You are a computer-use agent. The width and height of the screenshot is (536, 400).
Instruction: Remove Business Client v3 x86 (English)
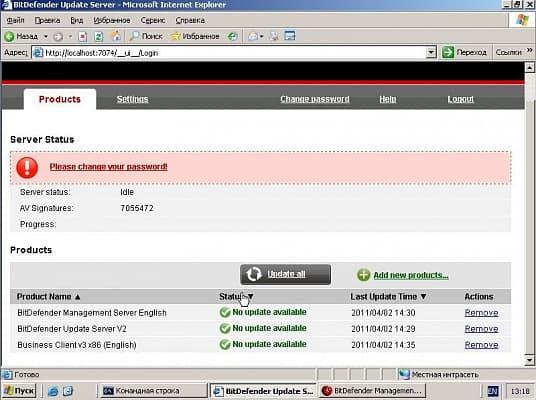coord(481,345)
